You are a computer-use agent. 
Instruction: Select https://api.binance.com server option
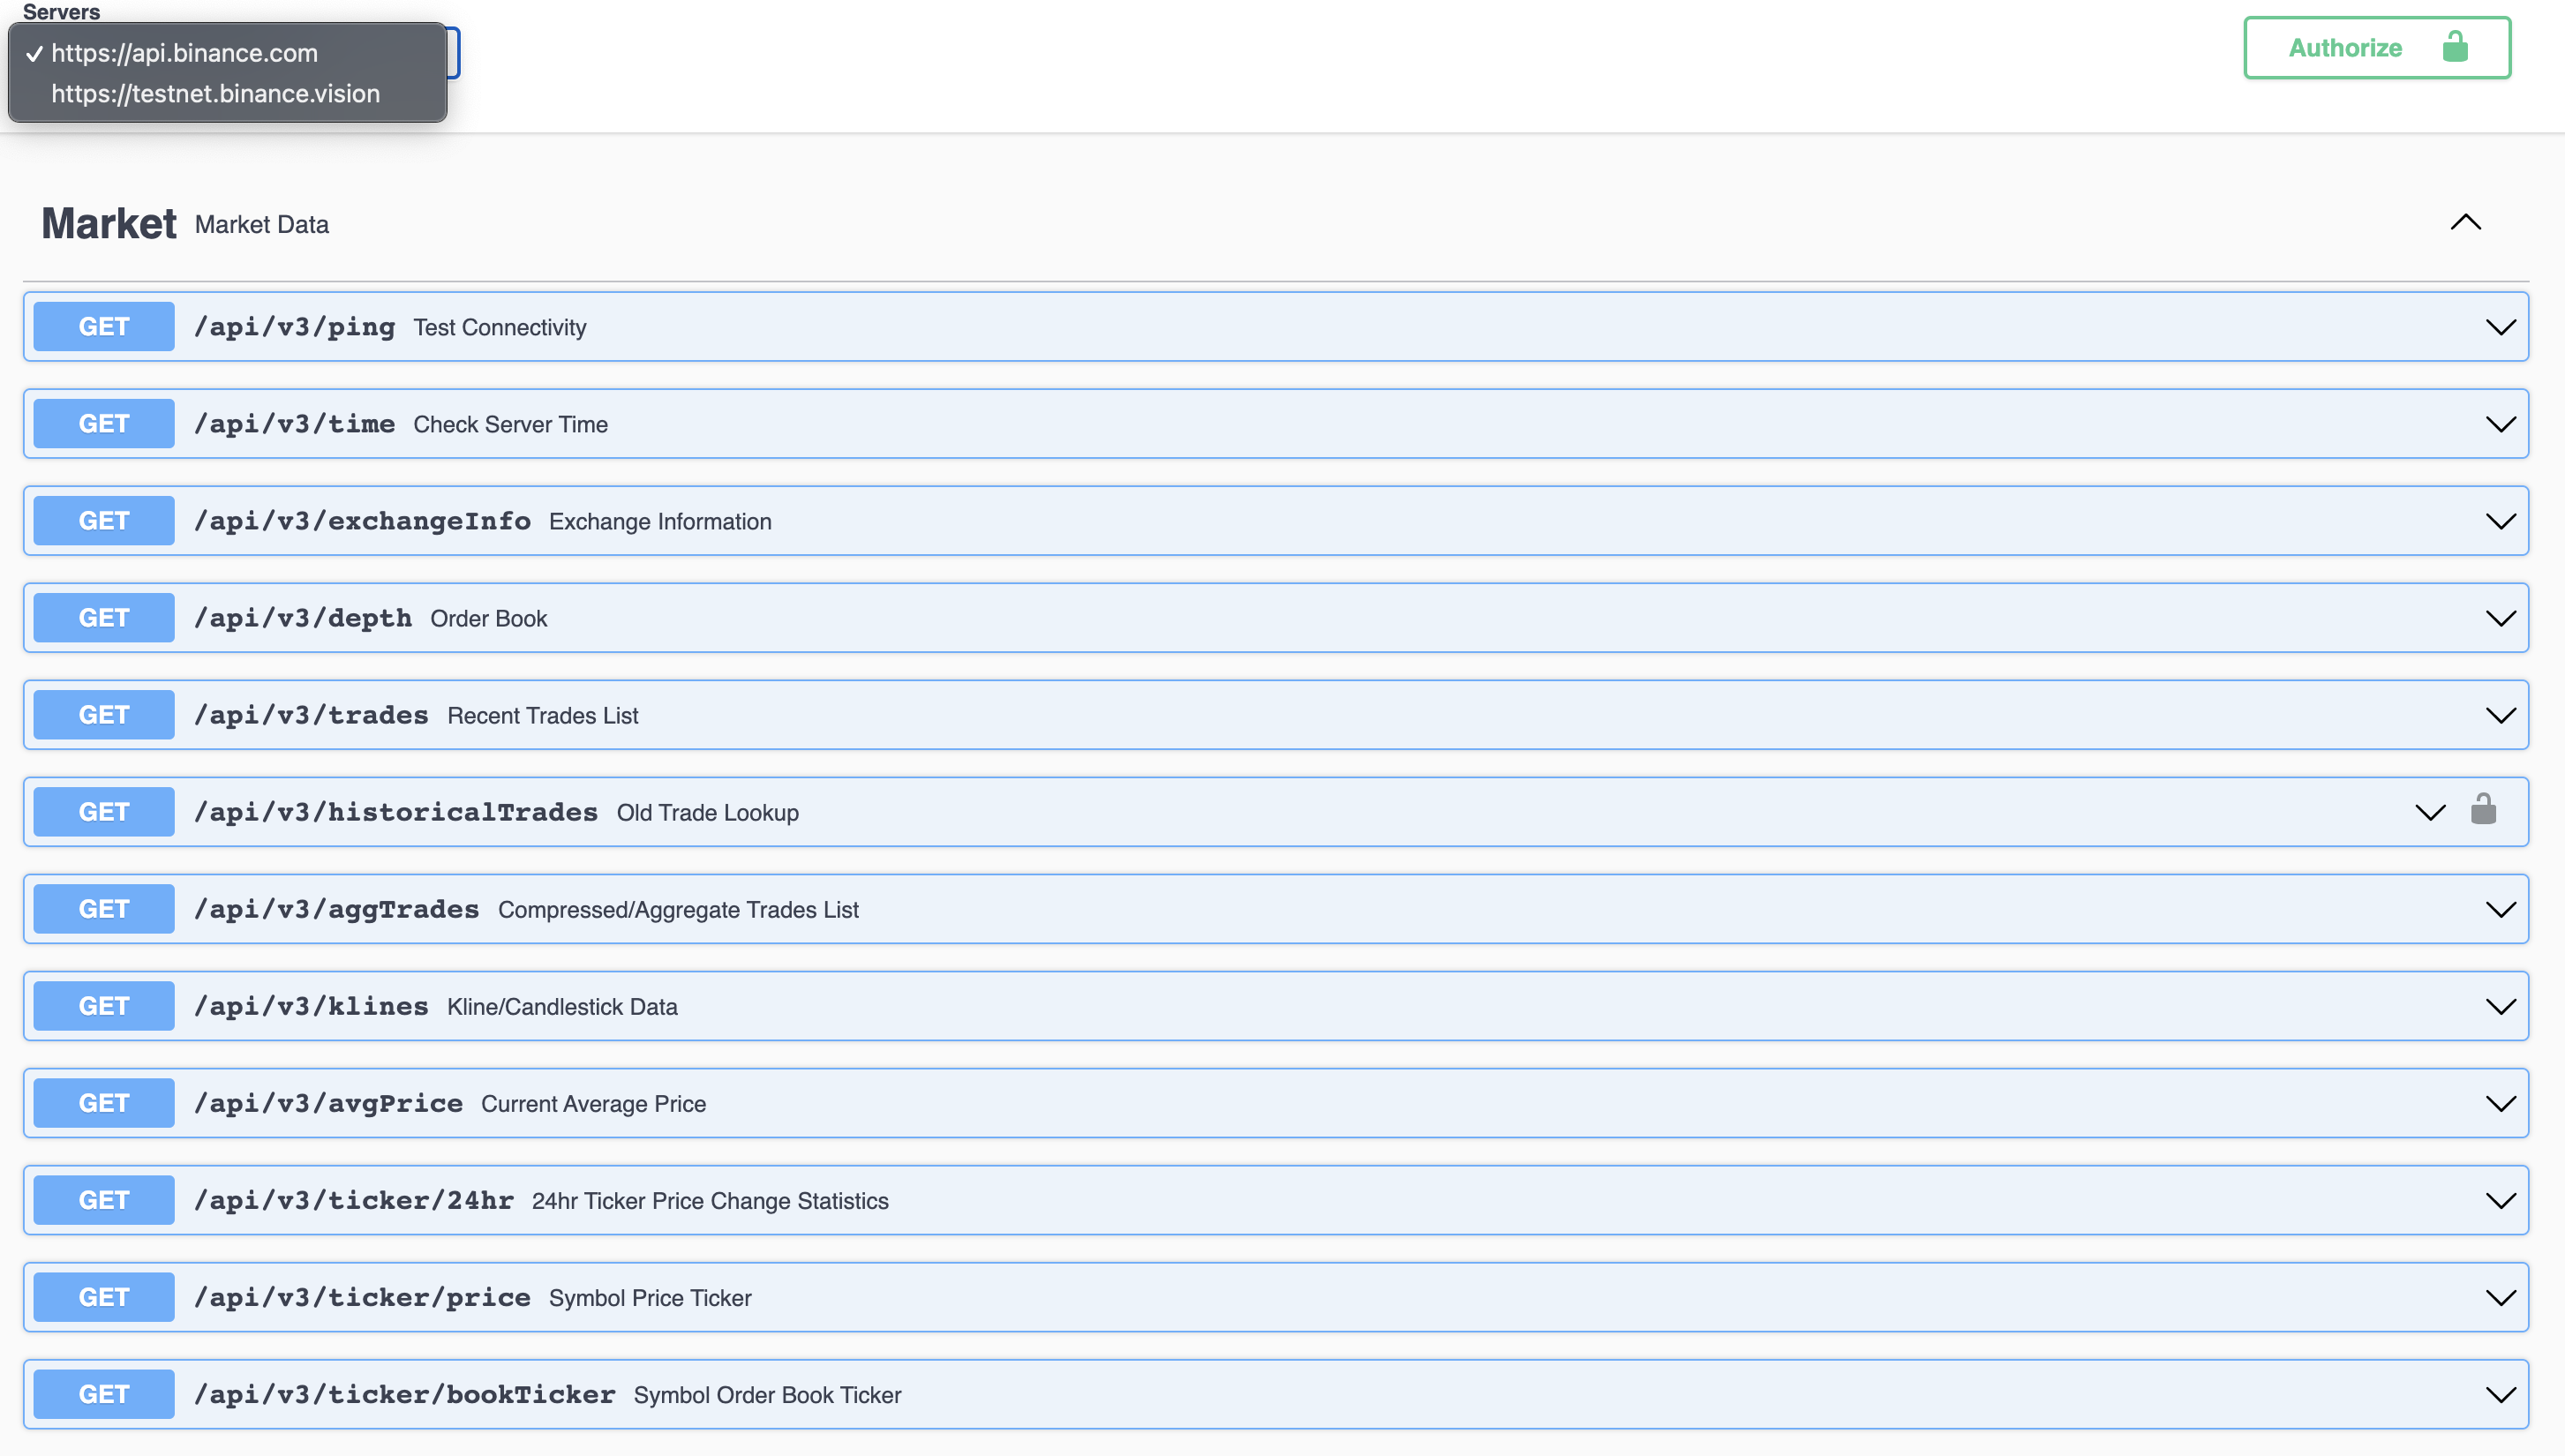(184, 53)
